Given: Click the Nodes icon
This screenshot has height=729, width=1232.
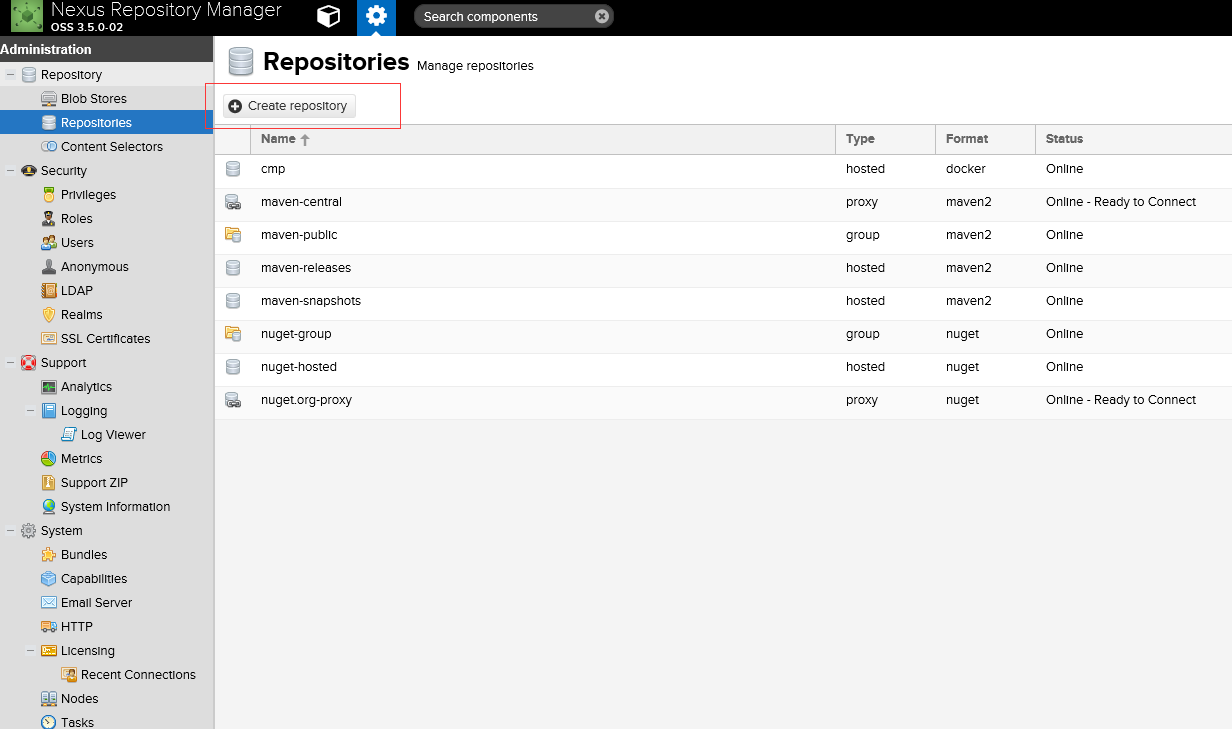Looking at the screenshot, I should tap(49, 699).
